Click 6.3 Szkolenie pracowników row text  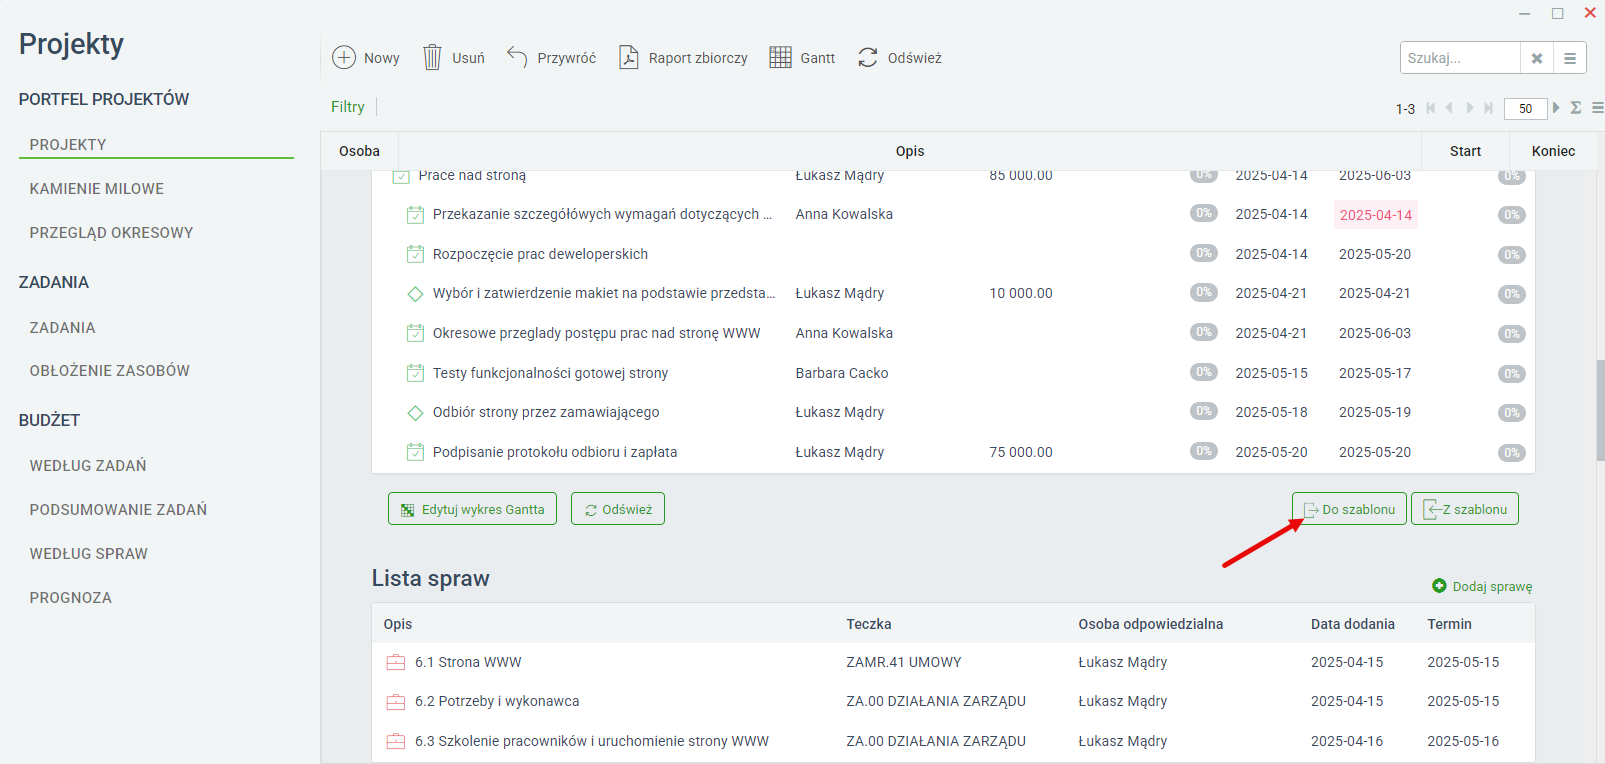point(592,741)
